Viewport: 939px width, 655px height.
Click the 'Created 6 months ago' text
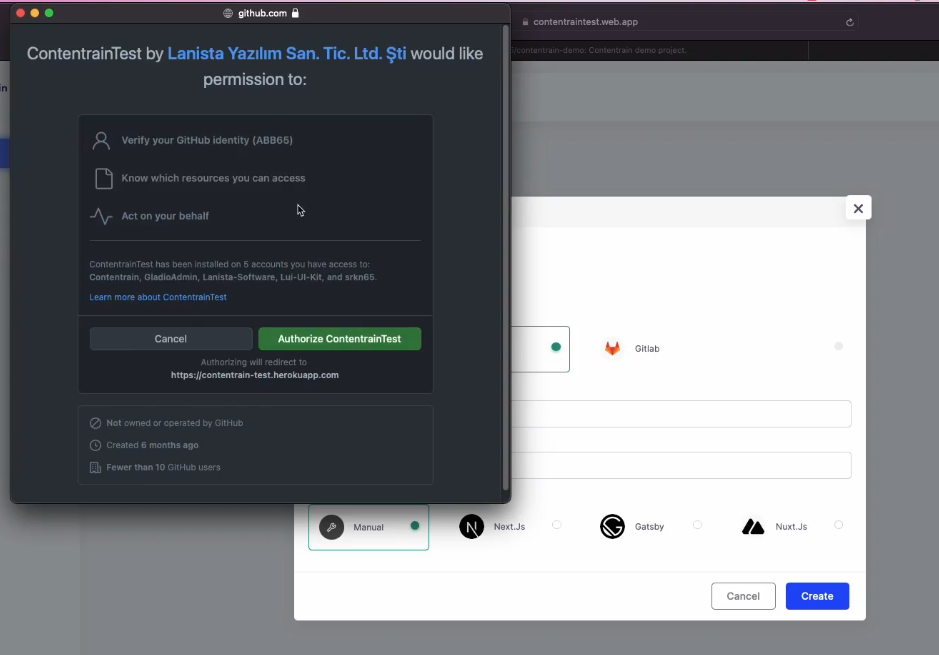[x=152, y=445]
